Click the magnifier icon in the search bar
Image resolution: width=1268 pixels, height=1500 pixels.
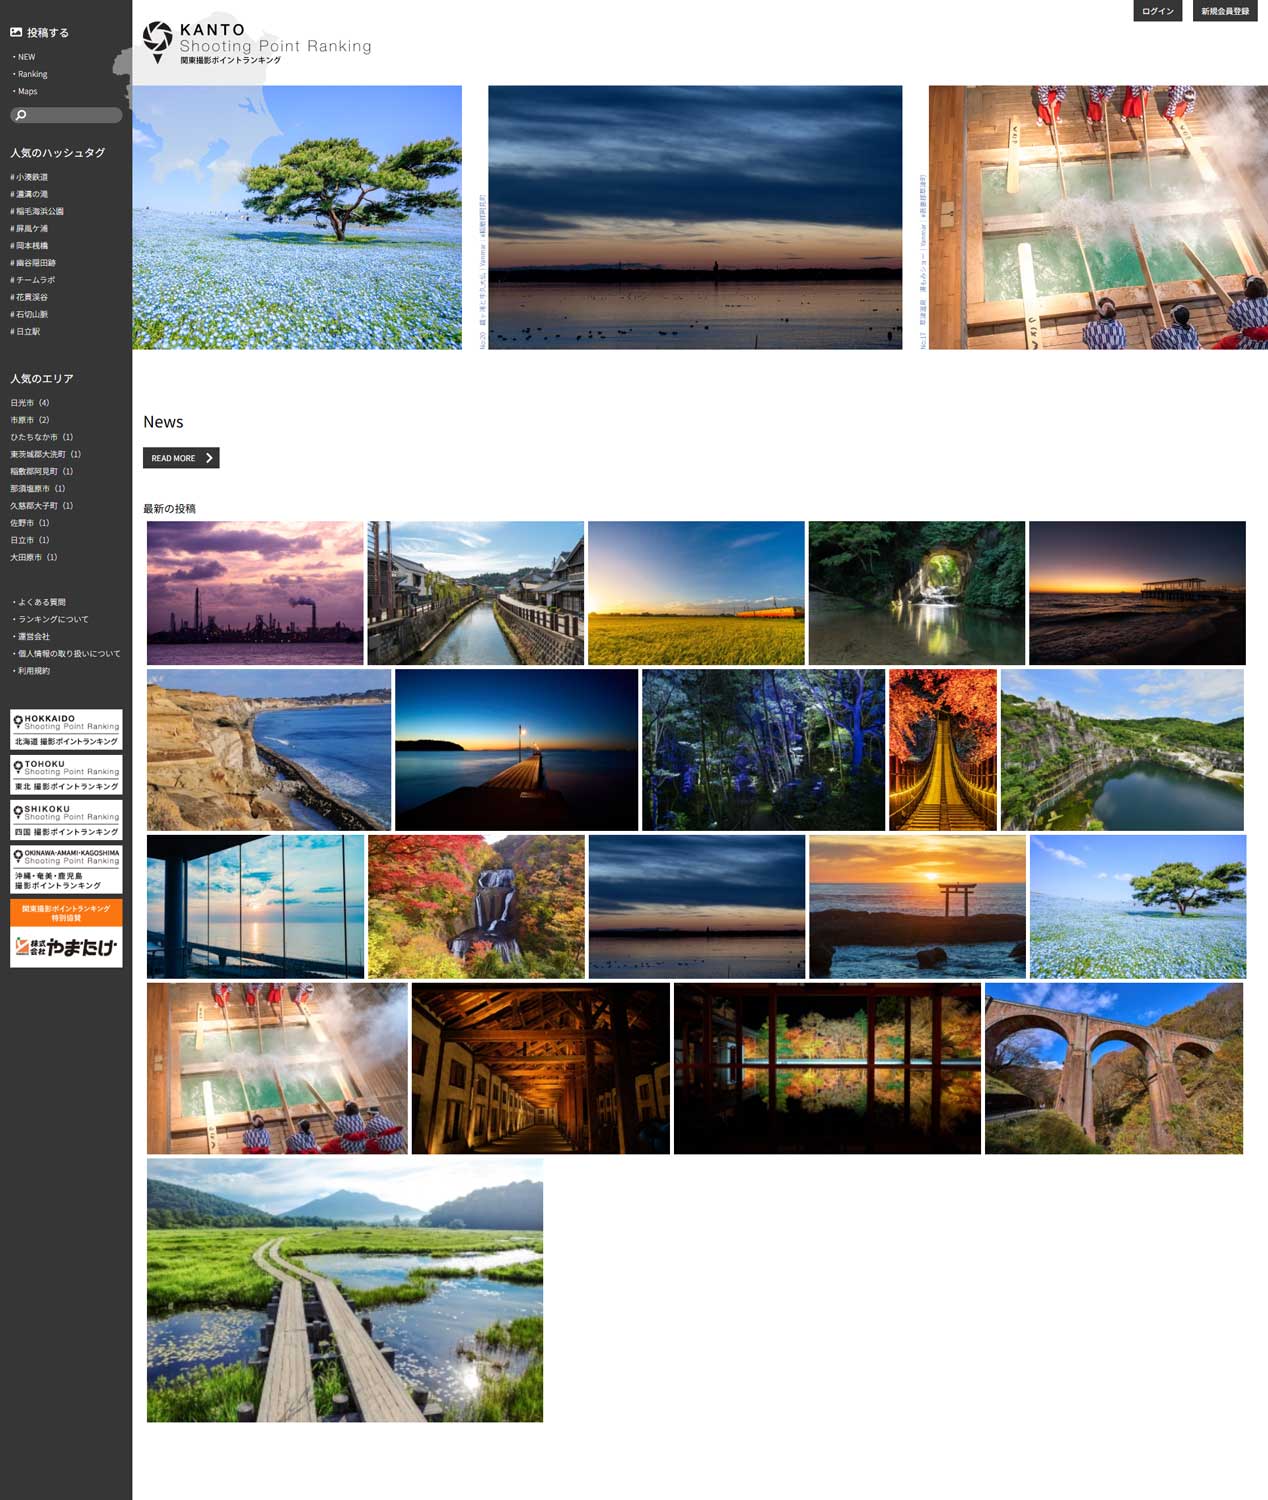(x=20, y=115)
